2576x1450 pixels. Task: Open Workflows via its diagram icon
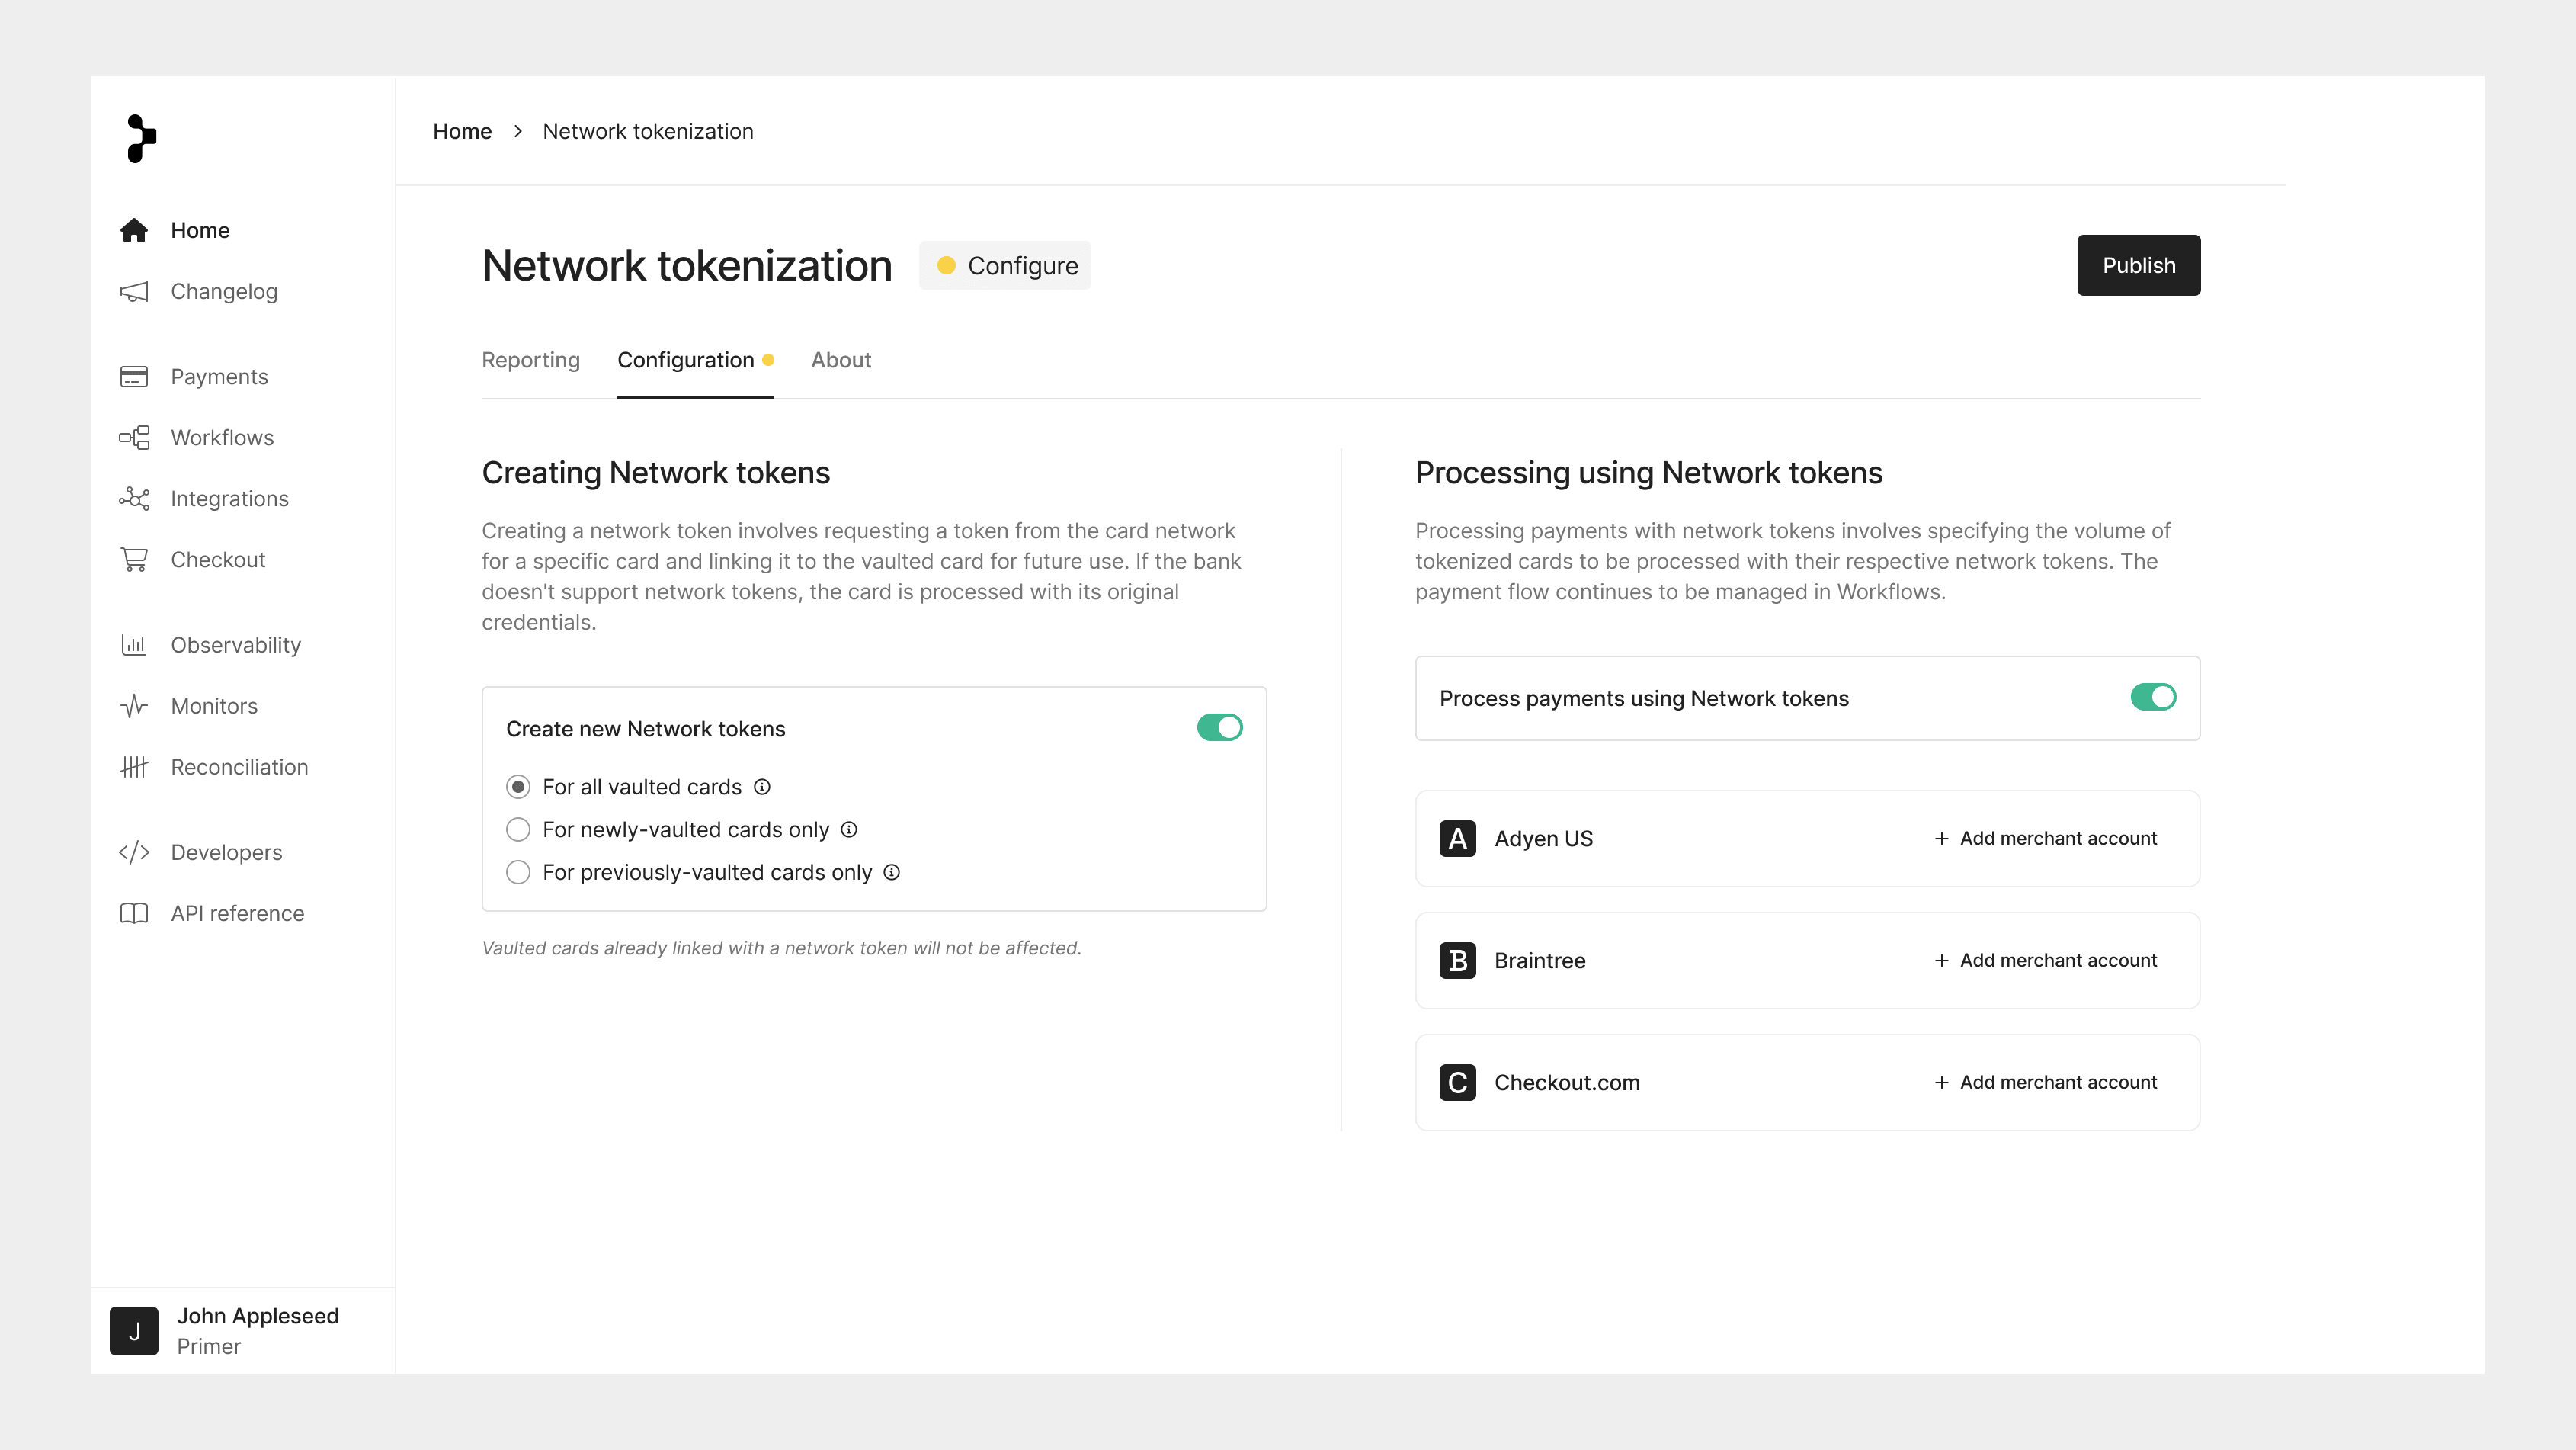(x=134, y=437)
